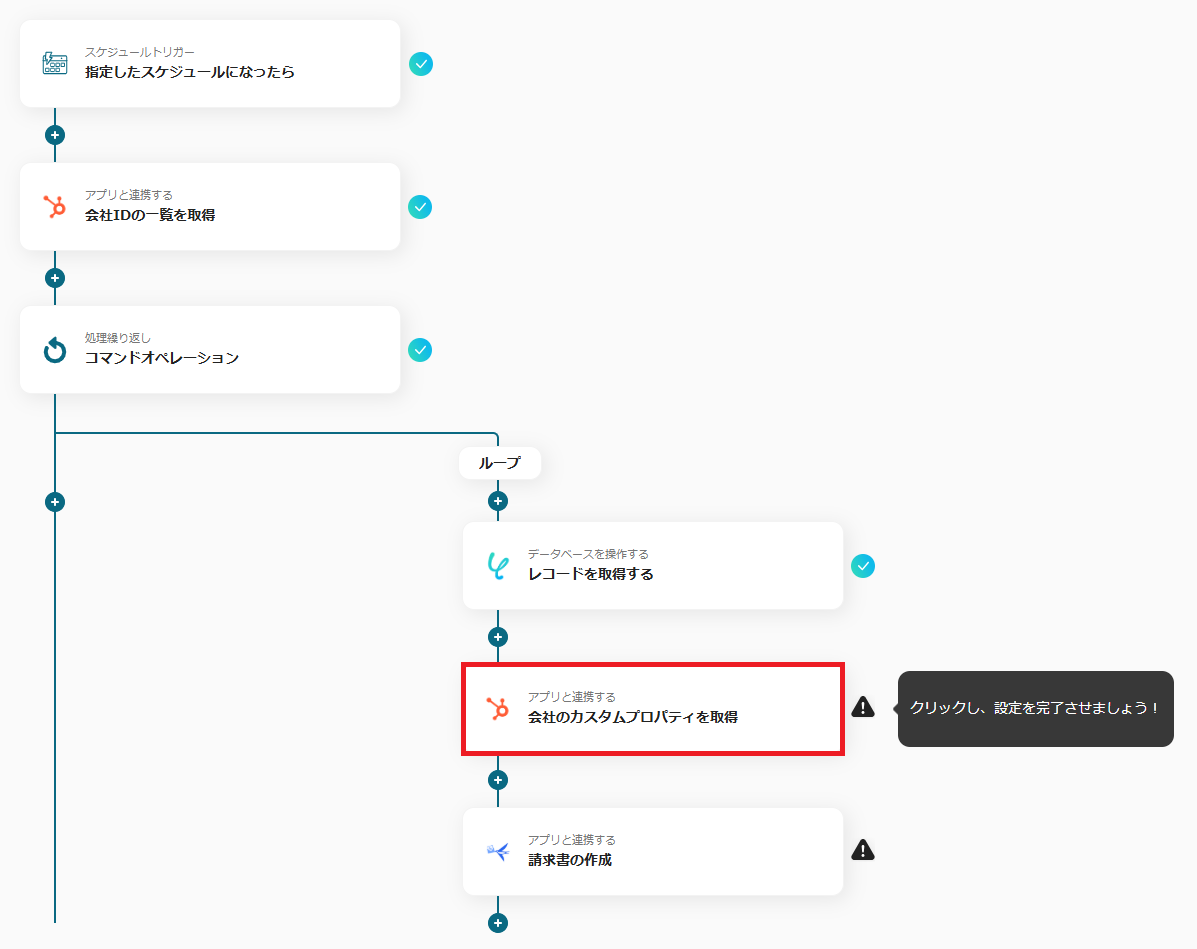Add step below 会社IDの一覧を取得 card
Viewport: 1197px width, 949px height.
(55, 278)
